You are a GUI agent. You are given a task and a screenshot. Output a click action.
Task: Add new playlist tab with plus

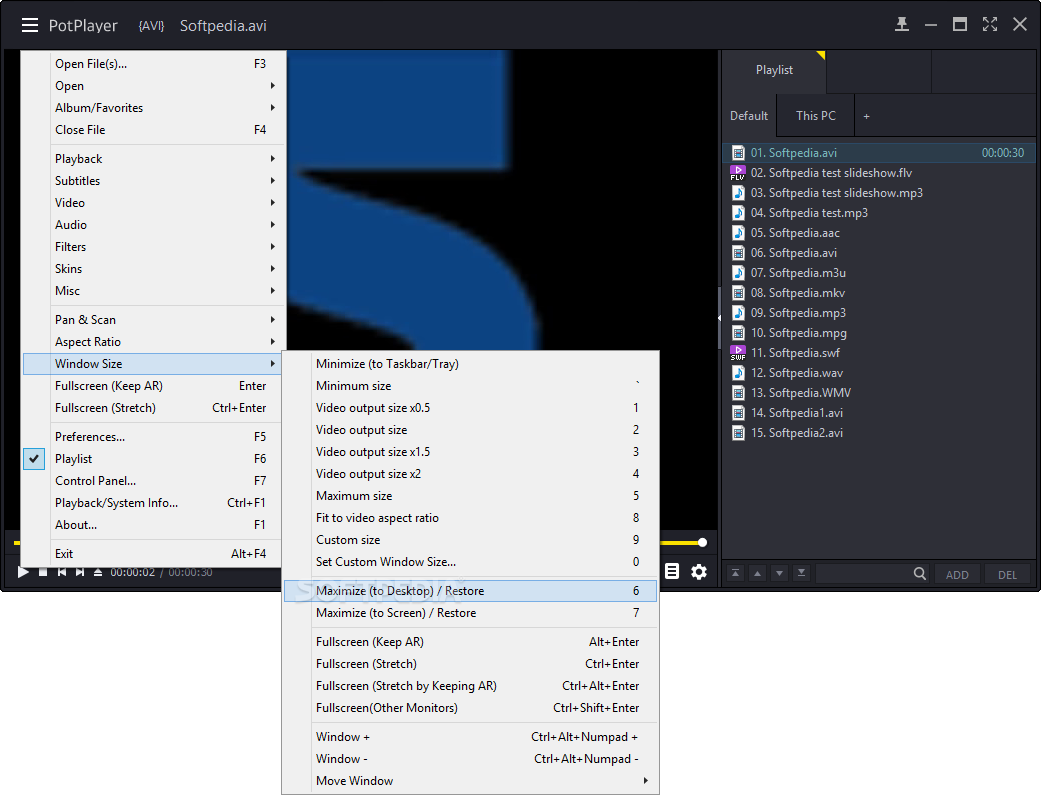(x=866, y=116)
